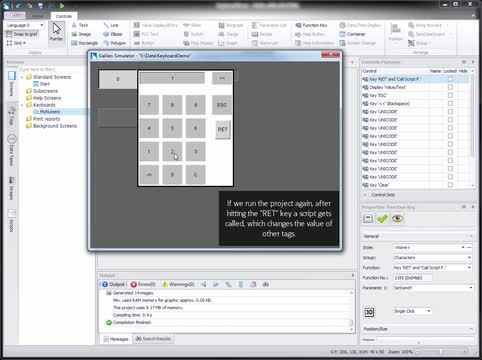Click the green checkmark in Properties
This screenshot has height=360, width=482.
pyautogui.click(x=382, y=219)
